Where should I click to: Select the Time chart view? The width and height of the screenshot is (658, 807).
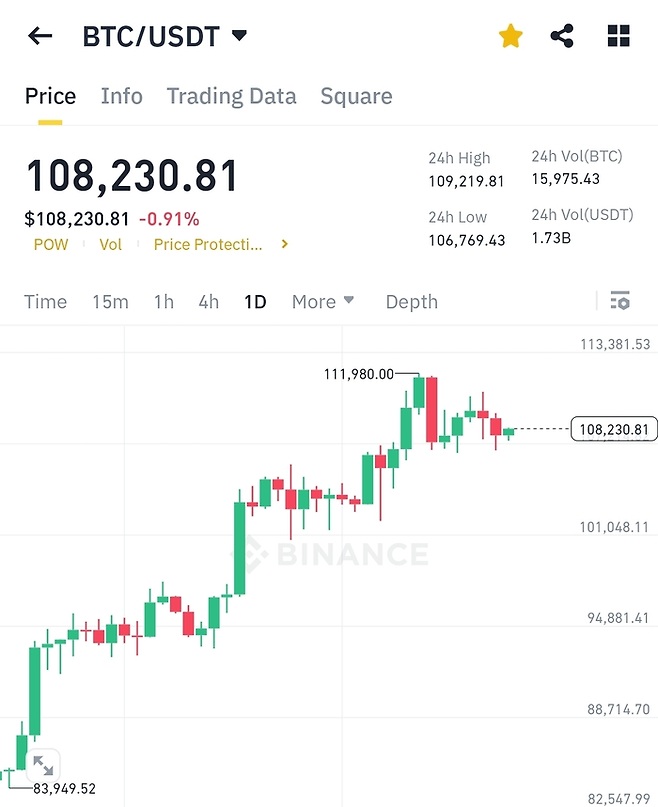(45, 301)
